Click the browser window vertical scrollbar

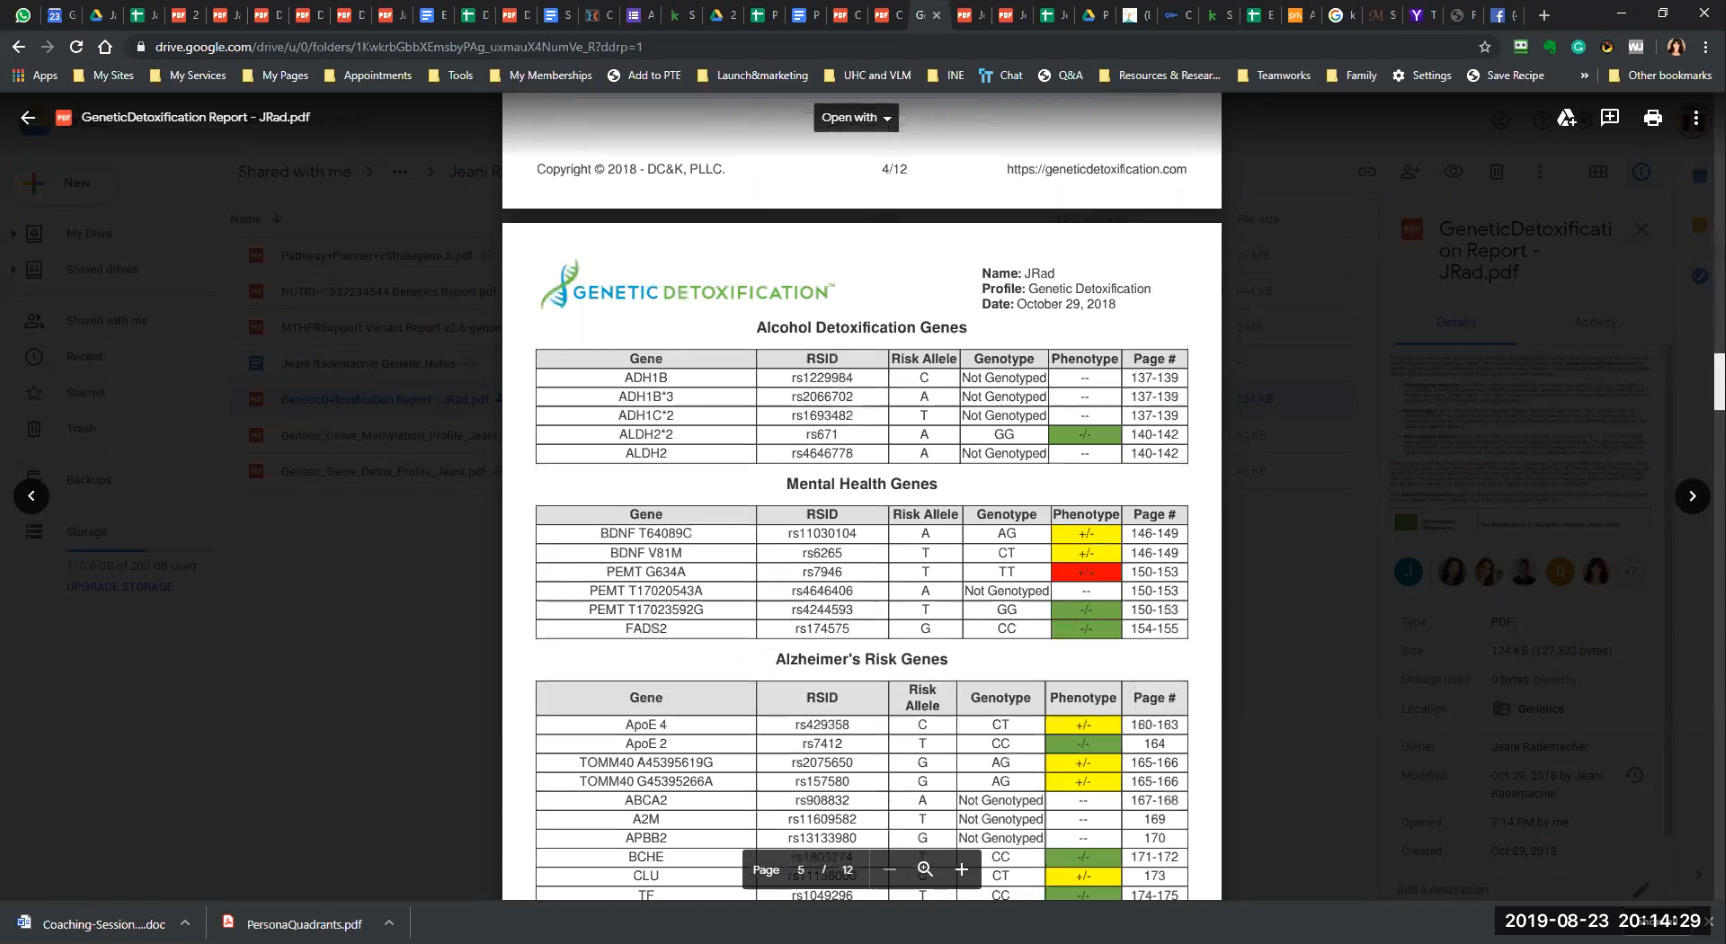pyautogui.click(x=1719, y=381)
